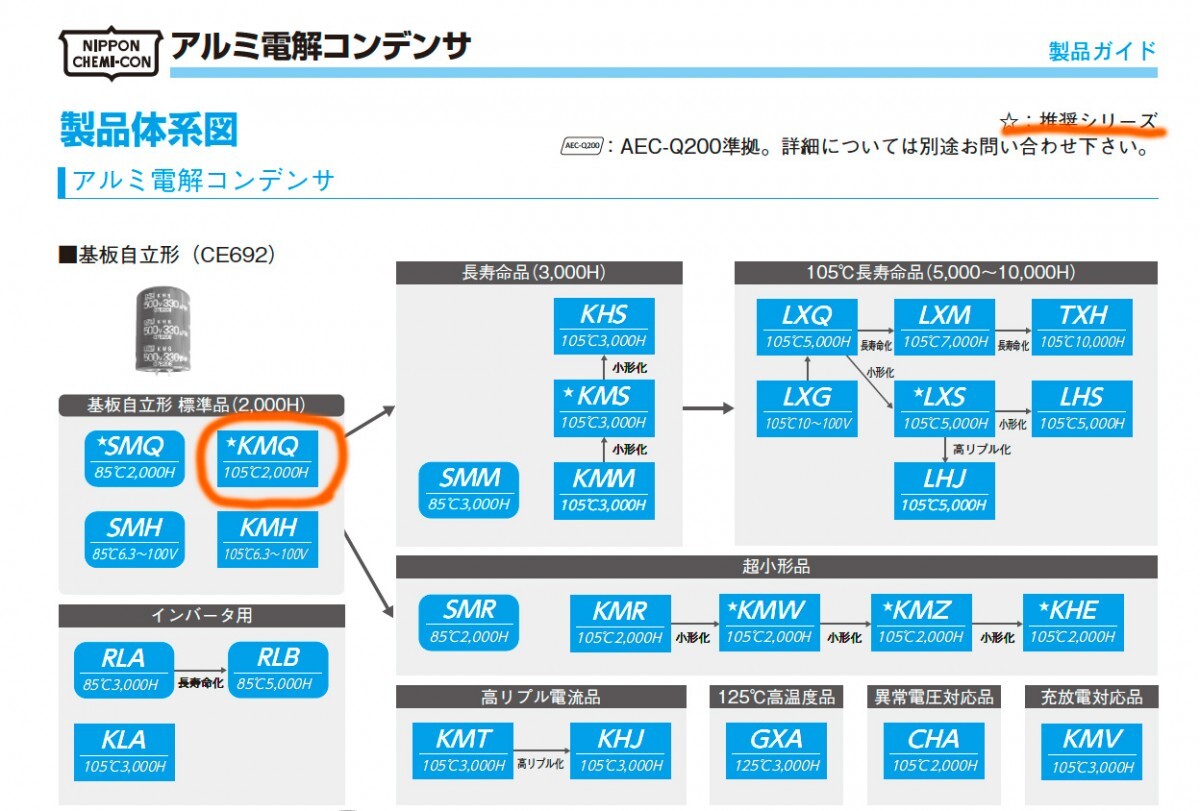
Task: Open the KMH series box
Action: 267,540
